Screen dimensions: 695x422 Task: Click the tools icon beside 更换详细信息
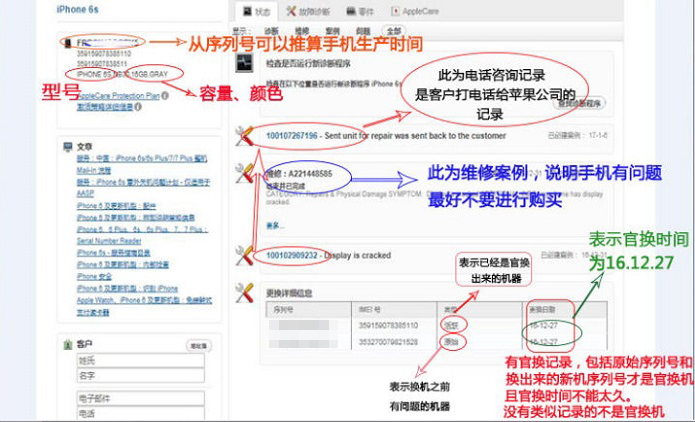244,293
